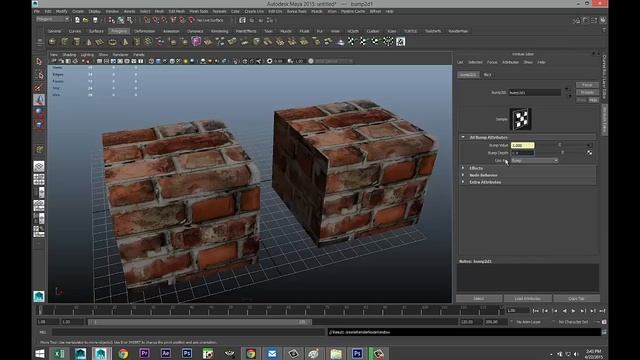This screenshot has width=640, height=360.
Task: Choose the Lasso select tool
Action: click(x=39, y=75)
